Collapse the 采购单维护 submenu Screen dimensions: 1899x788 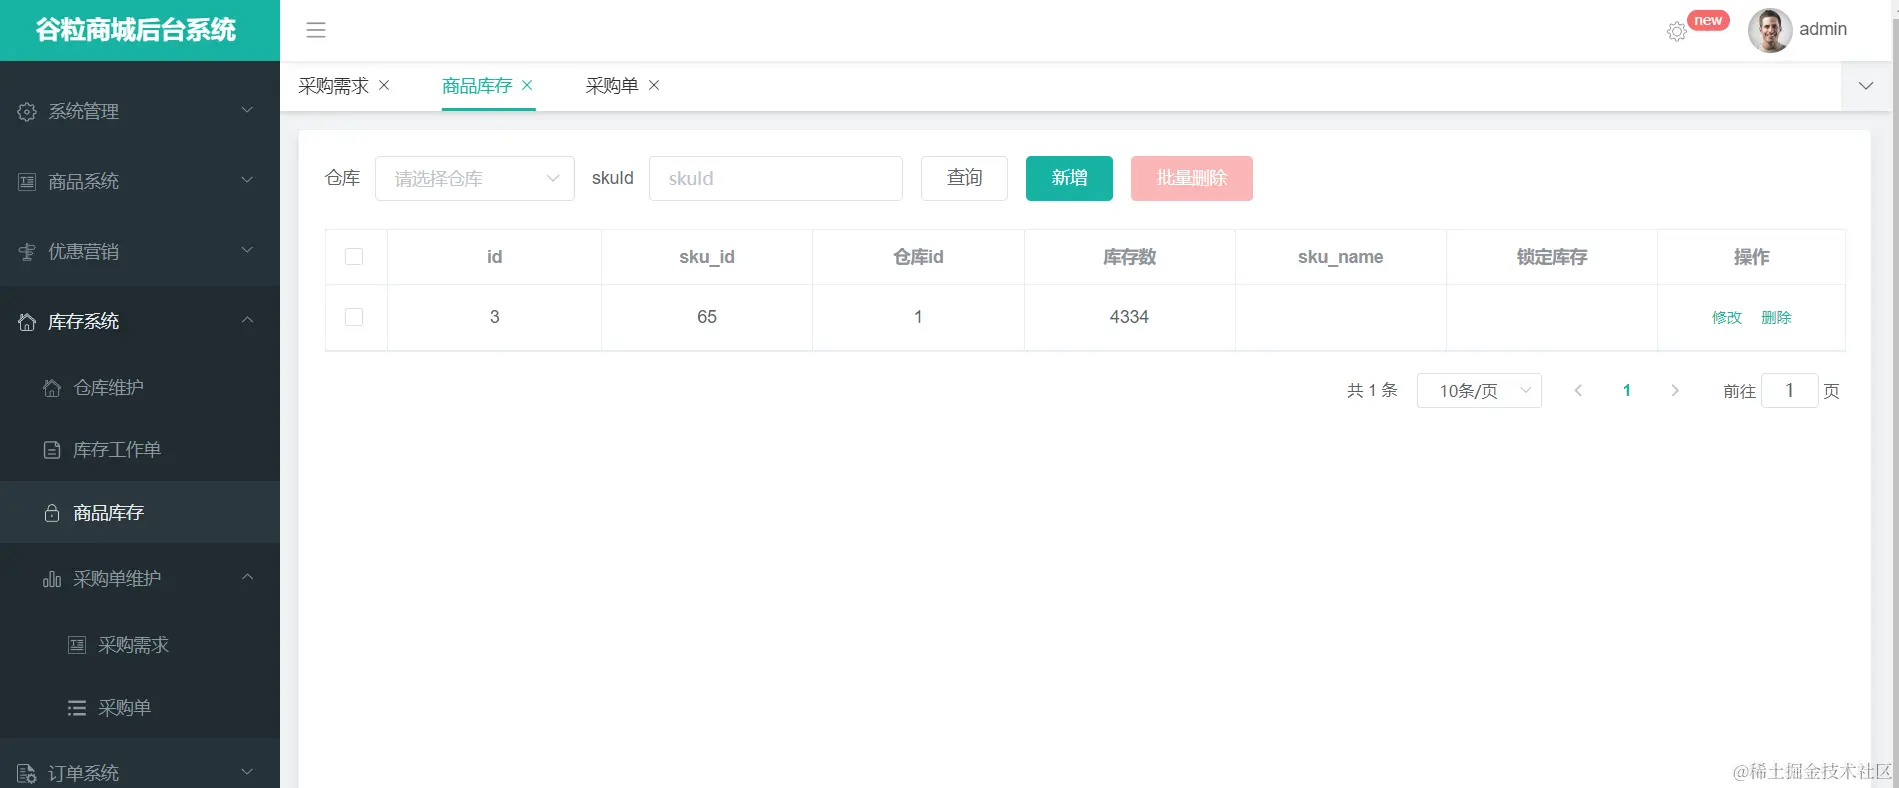pyautogui.click(x=247, y=577)
